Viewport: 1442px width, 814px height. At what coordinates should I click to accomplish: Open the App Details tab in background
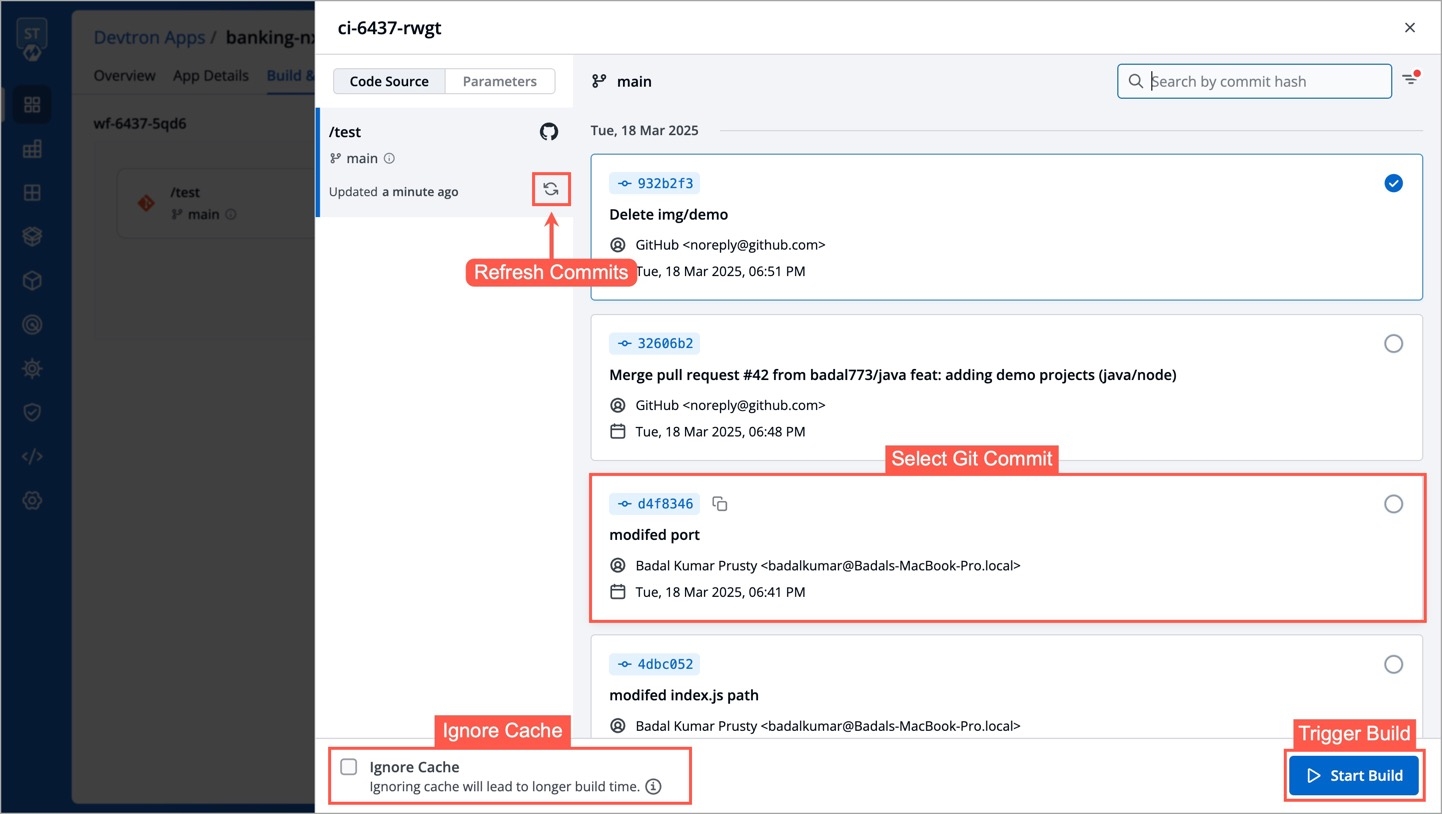211,75
